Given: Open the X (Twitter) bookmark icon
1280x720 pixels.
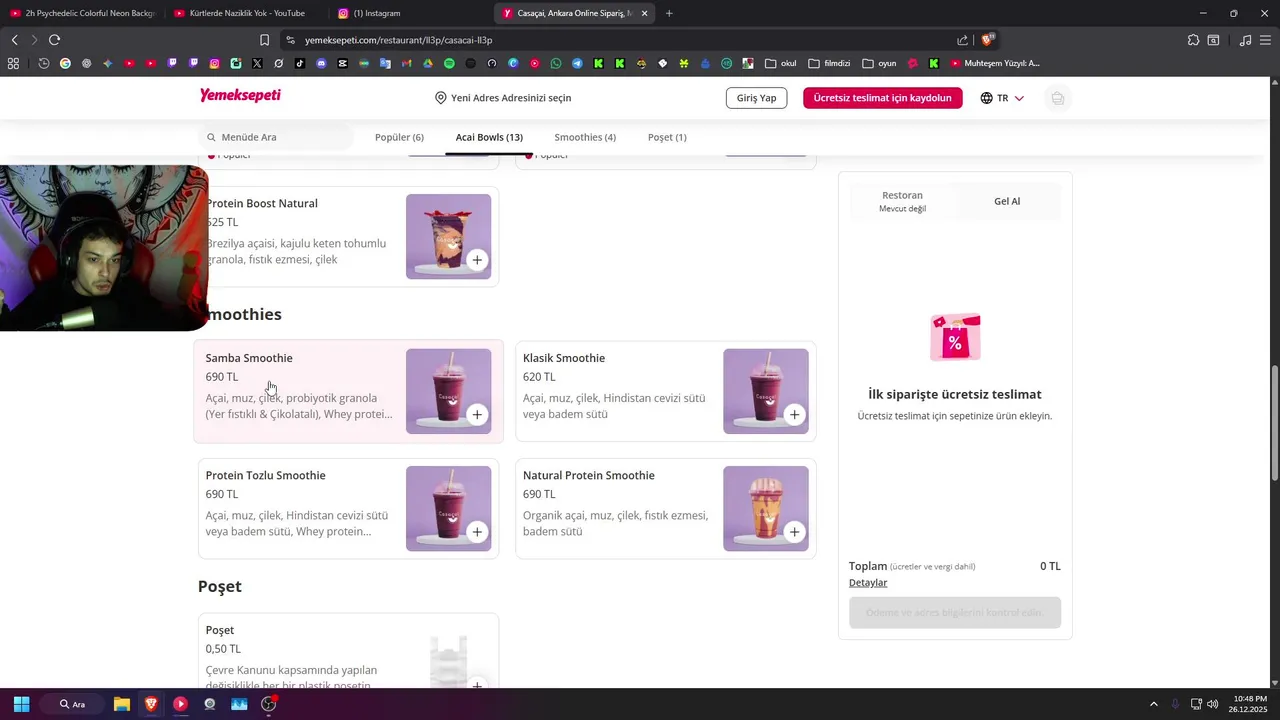Looking at the screenshot, I should pyautogui.click(x=257, y=63).
